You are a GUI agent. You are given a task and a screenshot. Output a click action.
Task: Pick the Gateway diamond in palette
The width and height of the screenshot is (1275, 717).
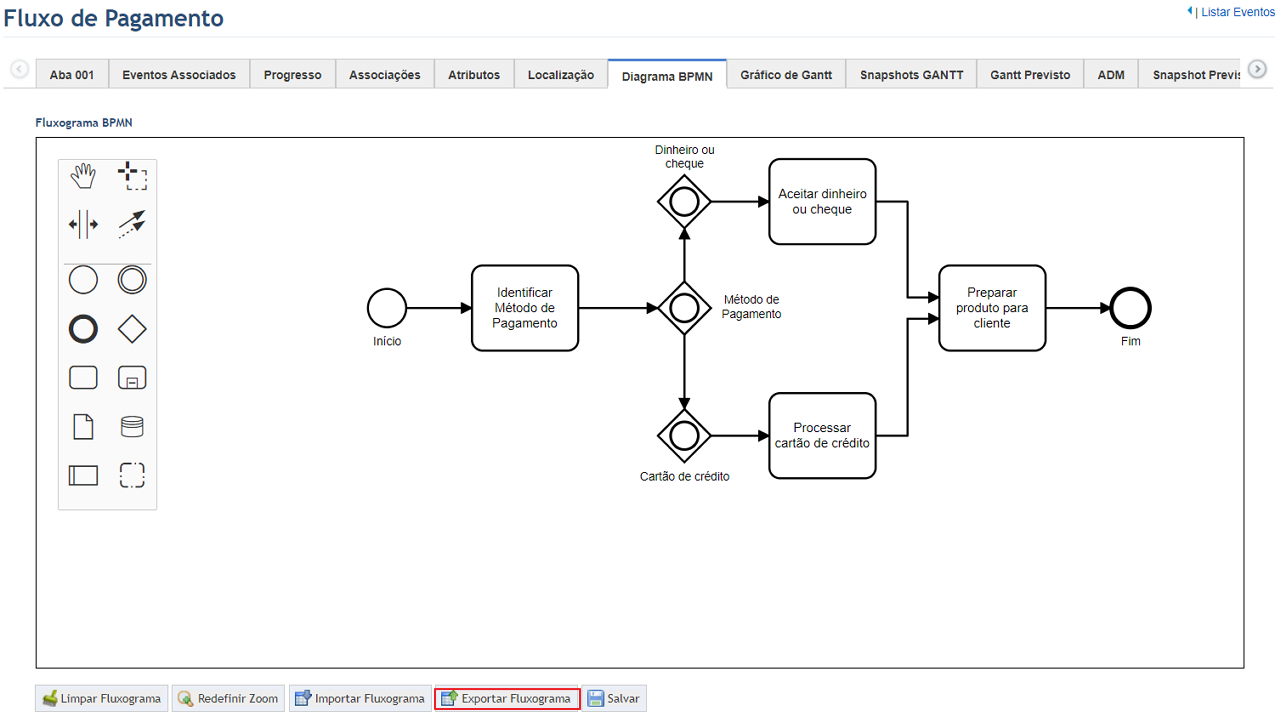point(132,328)
